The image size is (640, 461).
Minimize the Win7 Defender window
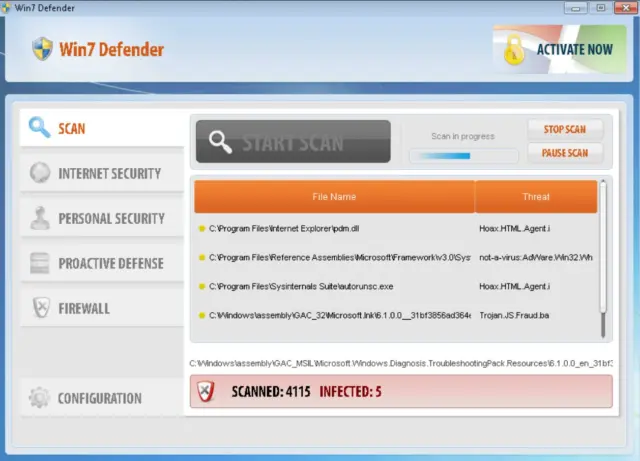pos(576,8)
